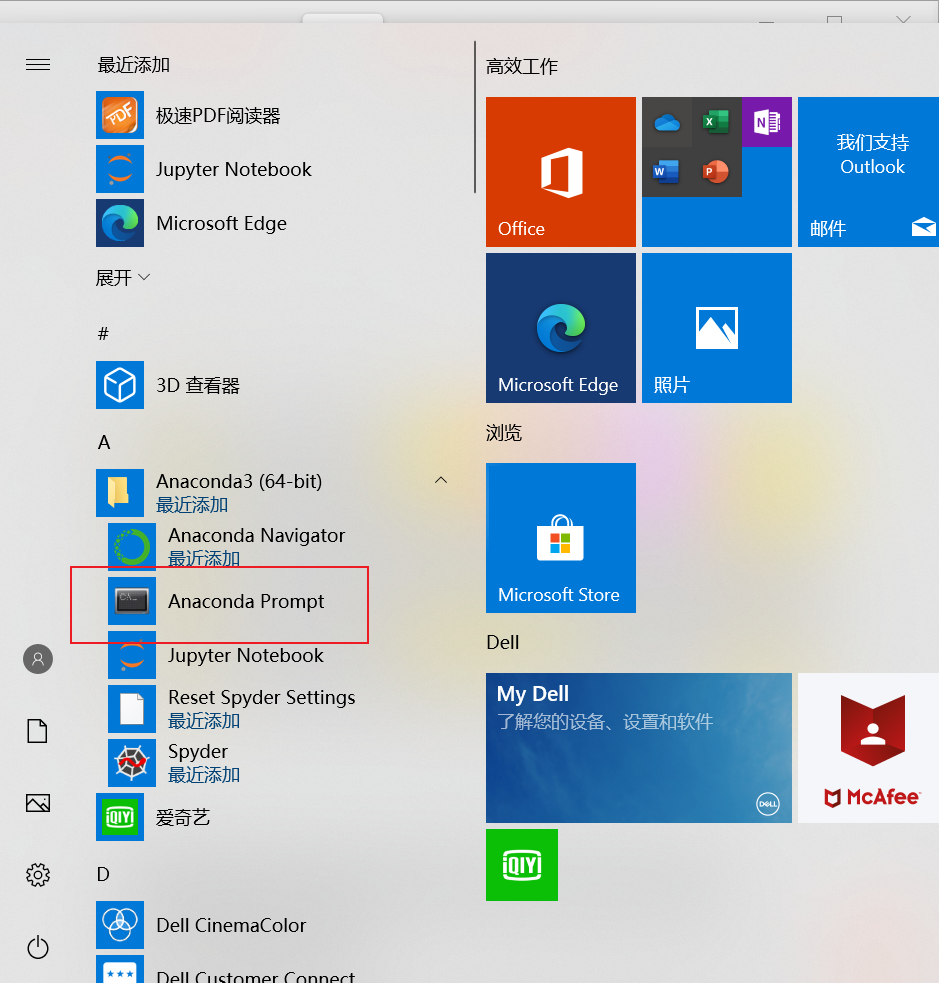Open the Microsoft Store tile

click(x=561, y=538)
